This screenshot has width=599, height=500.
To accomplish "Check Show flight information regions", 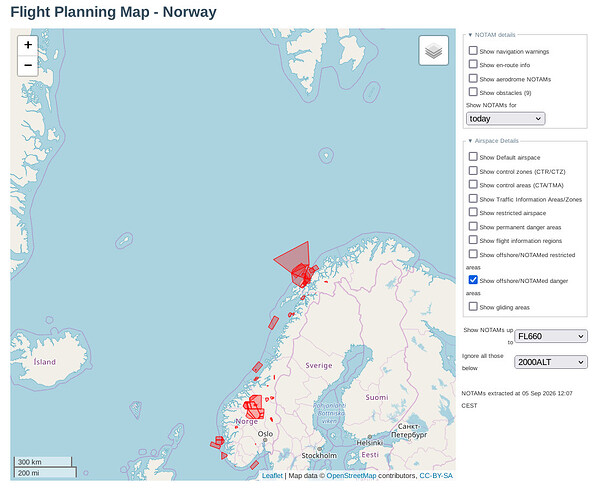I will (x=473, y=240).
